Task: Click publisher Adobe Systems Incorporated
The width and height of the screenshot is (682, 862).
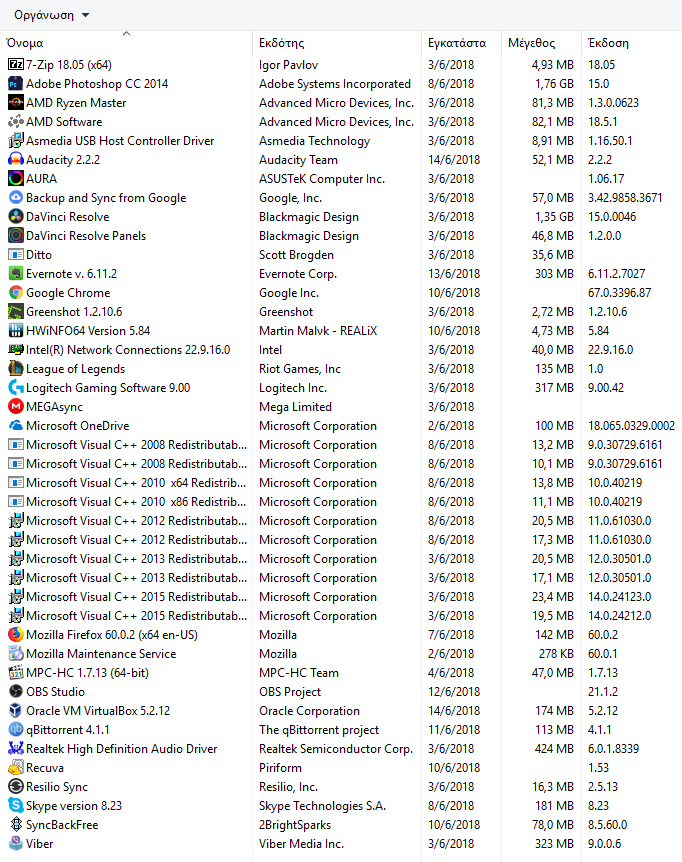Action: point(335,84)
